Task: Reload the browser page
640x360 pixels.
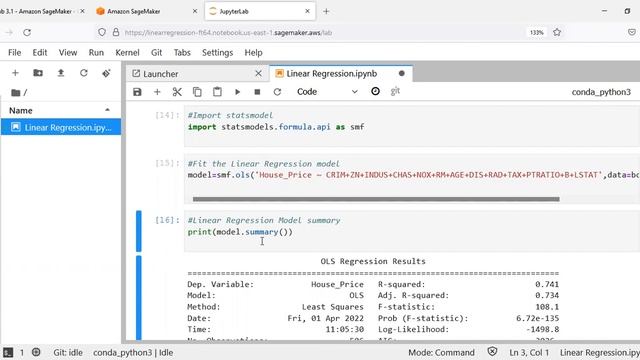Action: click(27, 32)
